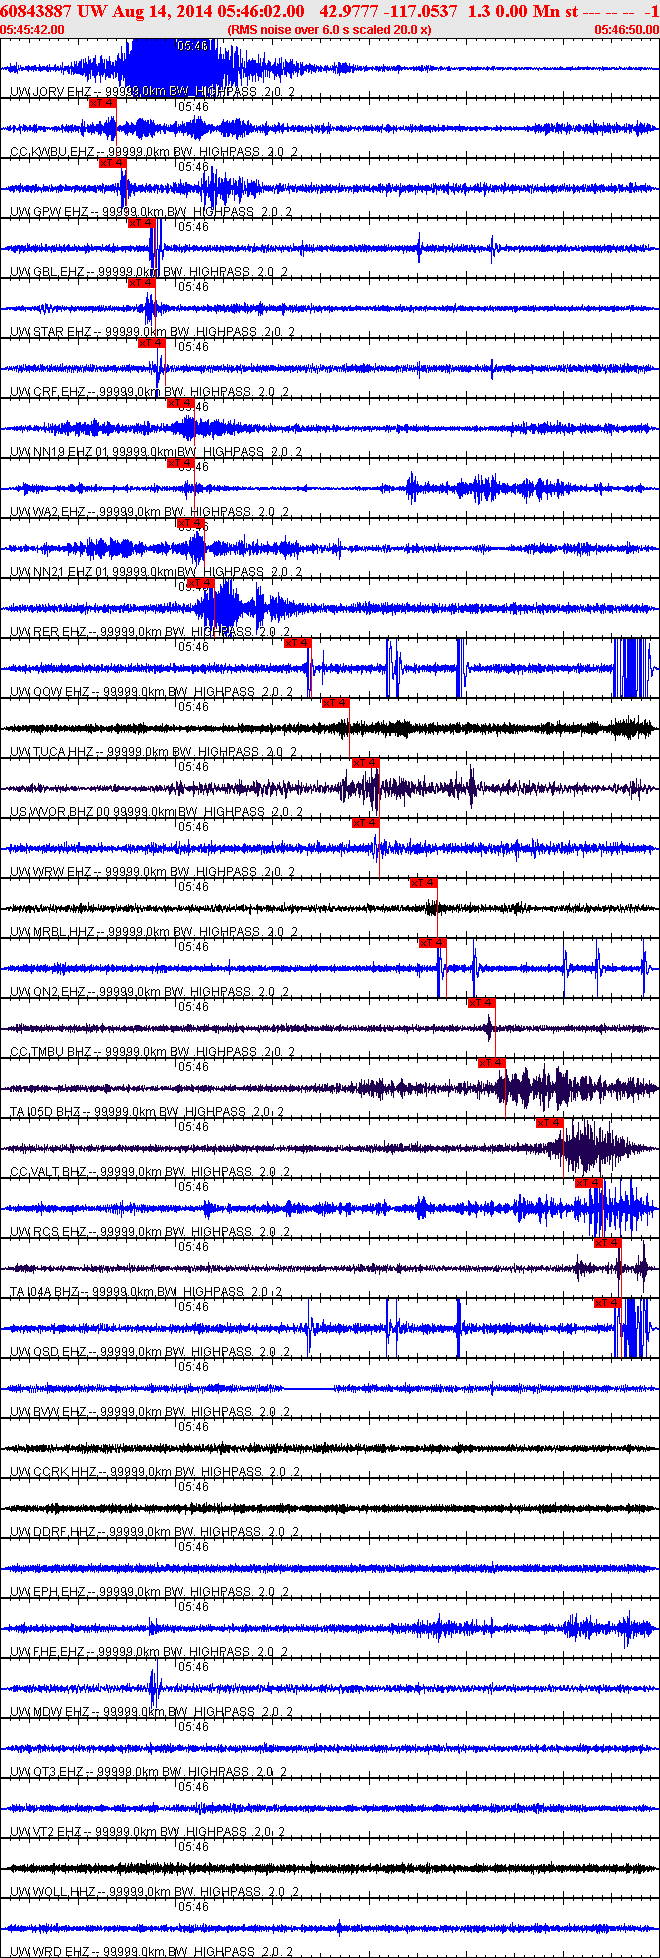Click the pick flag on the UW WRW trace
Image resolution: width=660 pixels, height=1958 pixels.
pyautogui.click(x=366, y=823)
